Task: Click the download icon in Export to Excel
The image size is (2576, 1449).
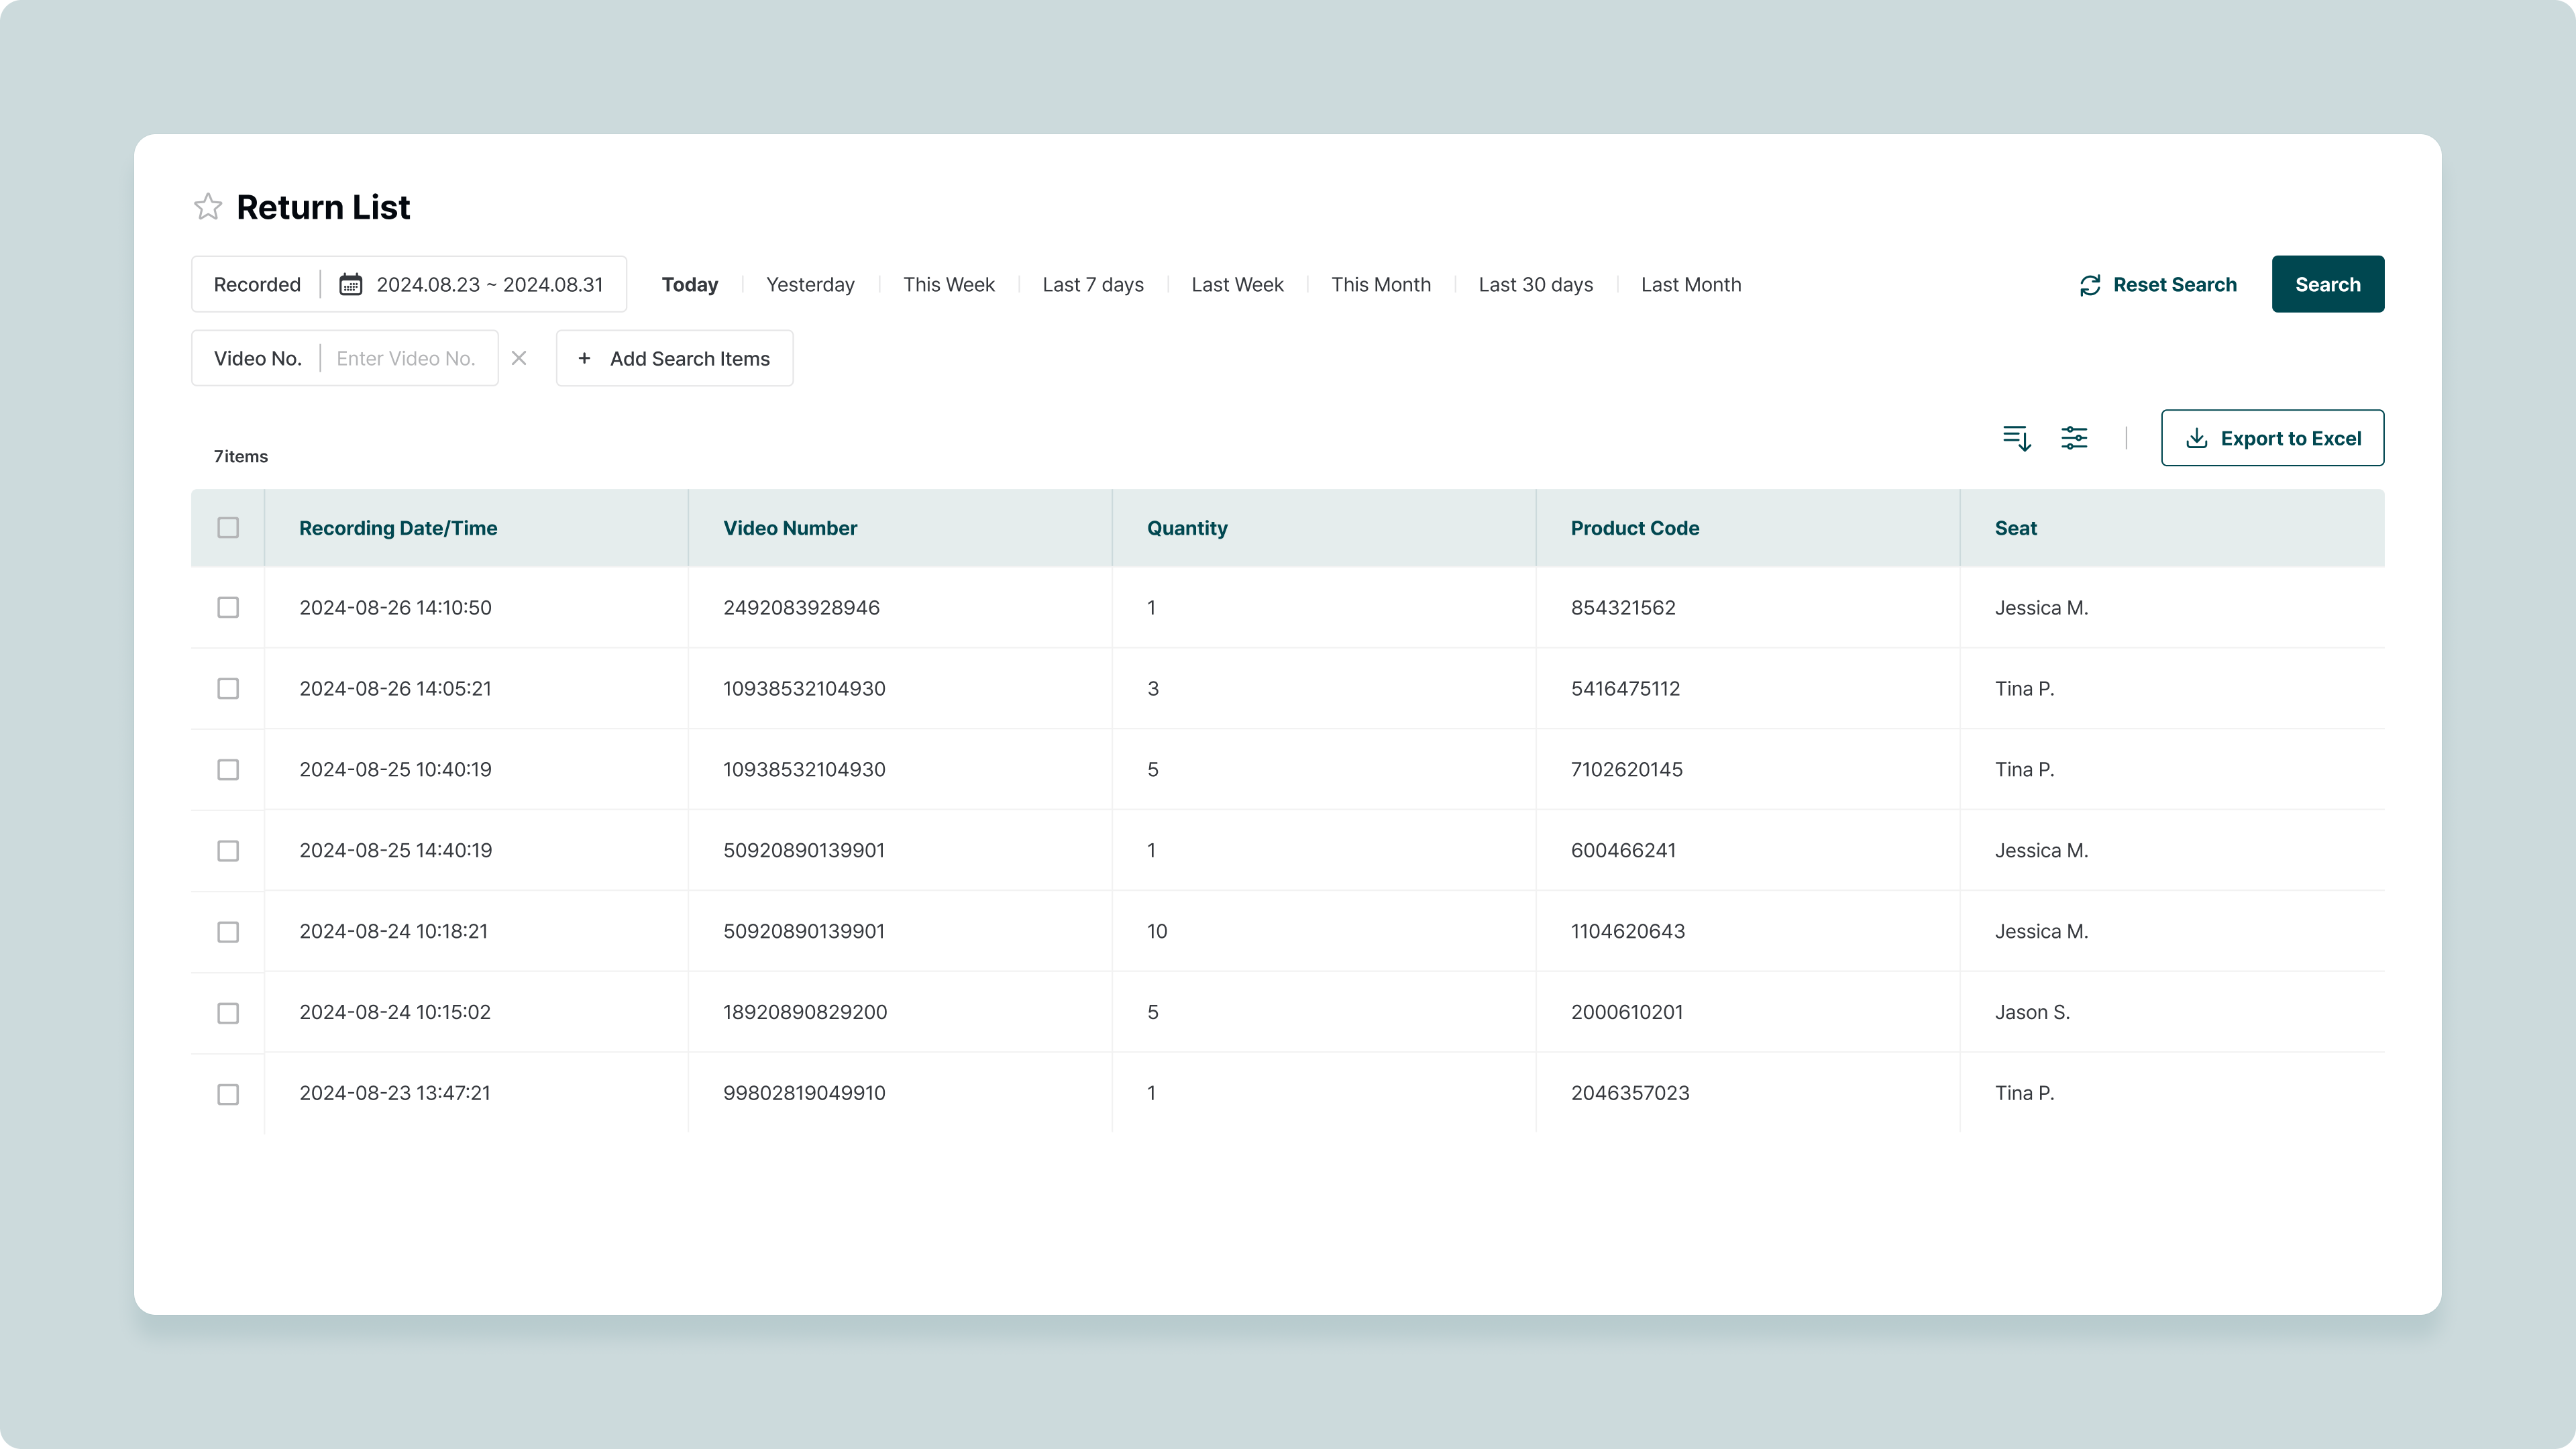Action: (x=2196, y=438)
